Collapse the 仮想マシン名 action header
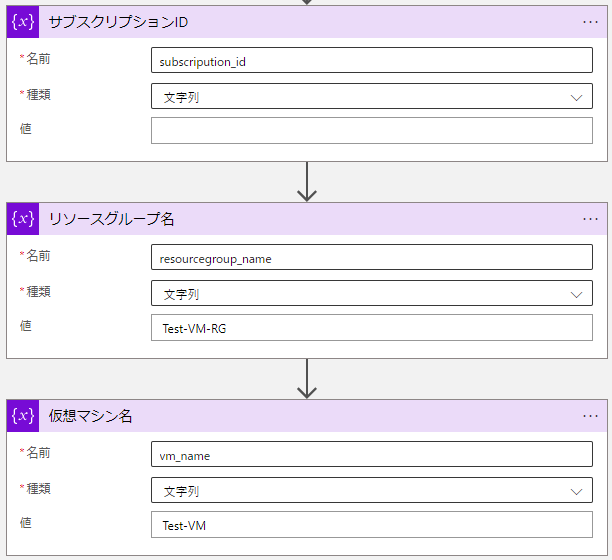Viewport: 612px width, 560px height. click(307, 416)
